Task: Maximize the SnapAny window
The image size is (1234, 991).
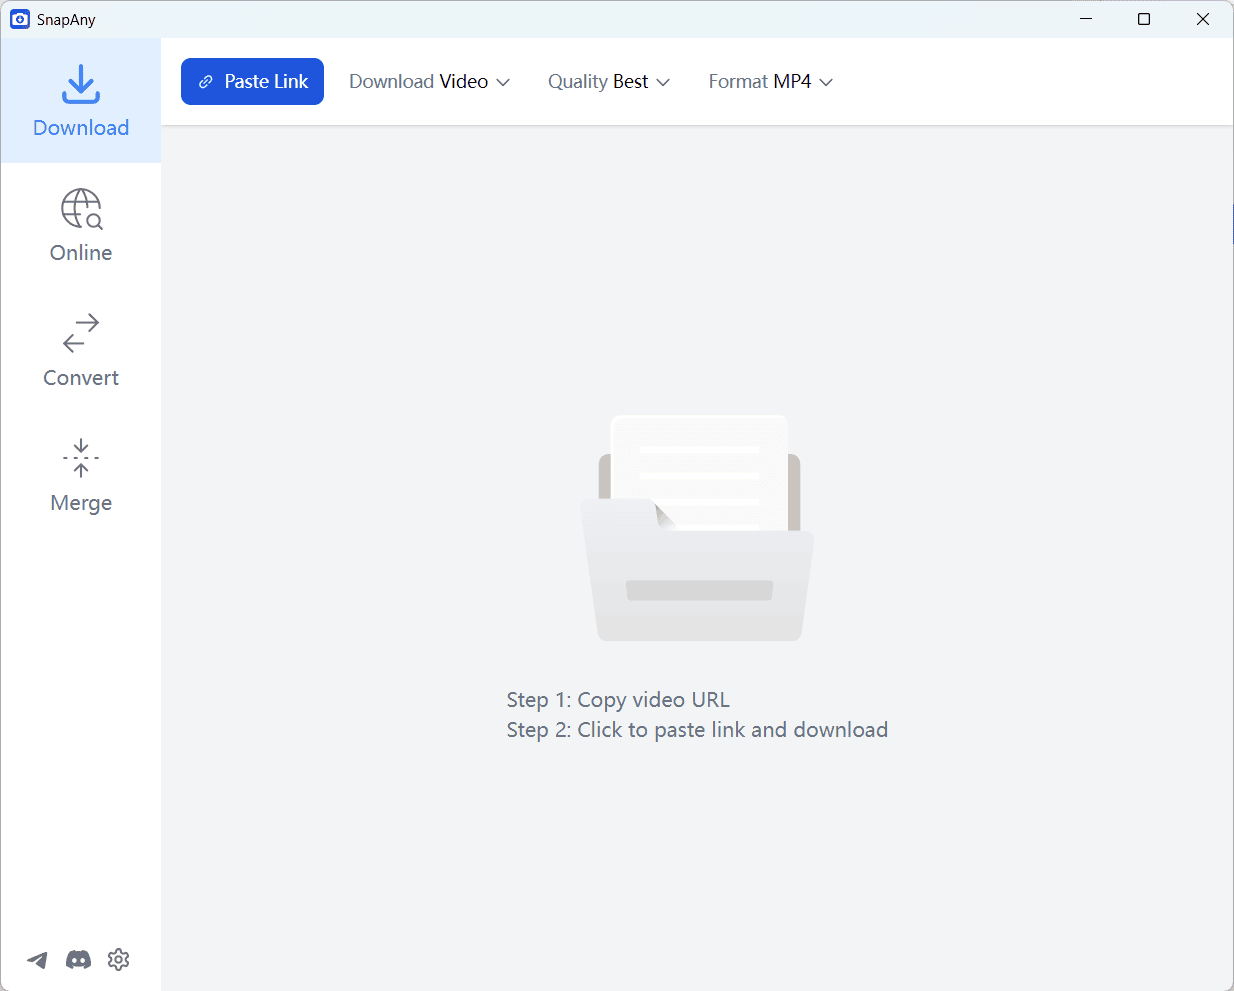Action: click(1144, 19)
